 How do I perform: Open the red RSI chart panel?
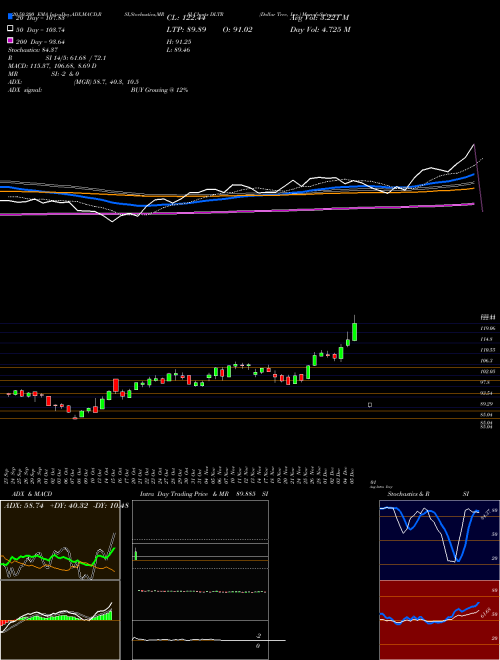click(439, 620)
